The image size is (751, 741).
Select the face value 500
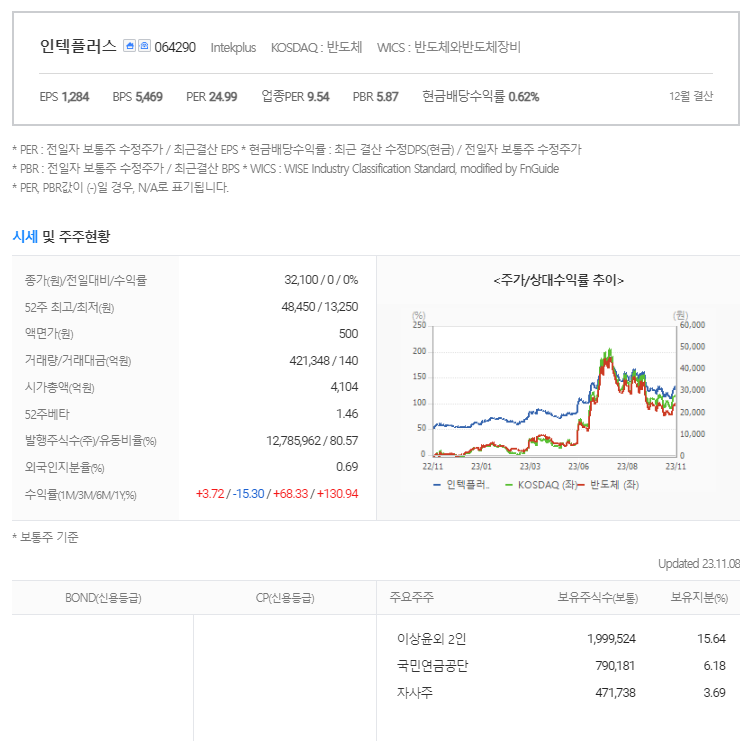348,333
